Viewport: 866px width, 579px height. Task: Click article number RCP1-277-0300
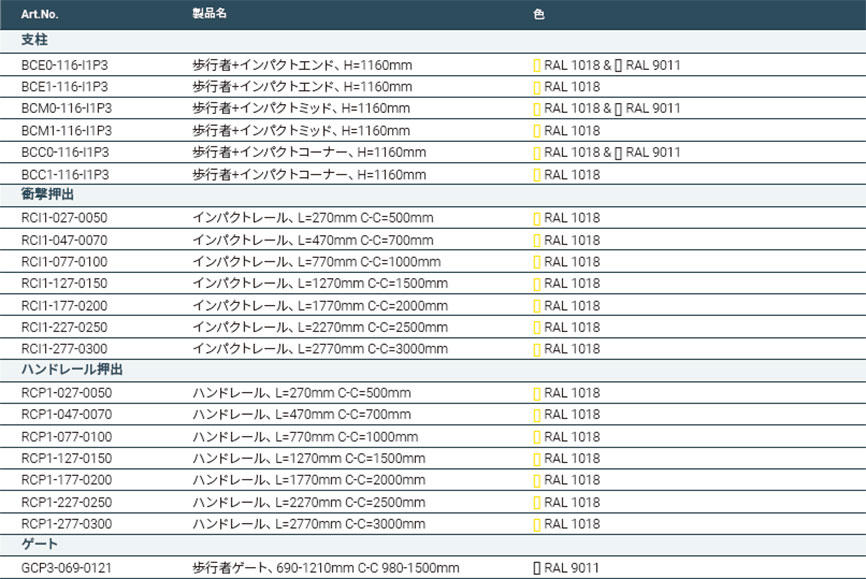pos(66,524)
